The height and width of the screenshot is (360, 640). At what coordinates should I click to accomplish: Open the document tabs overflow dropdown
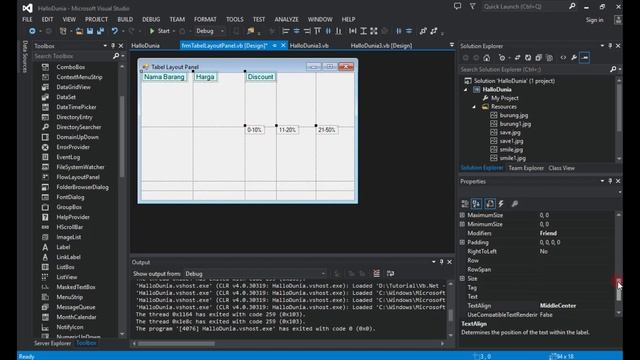[451, 45]
